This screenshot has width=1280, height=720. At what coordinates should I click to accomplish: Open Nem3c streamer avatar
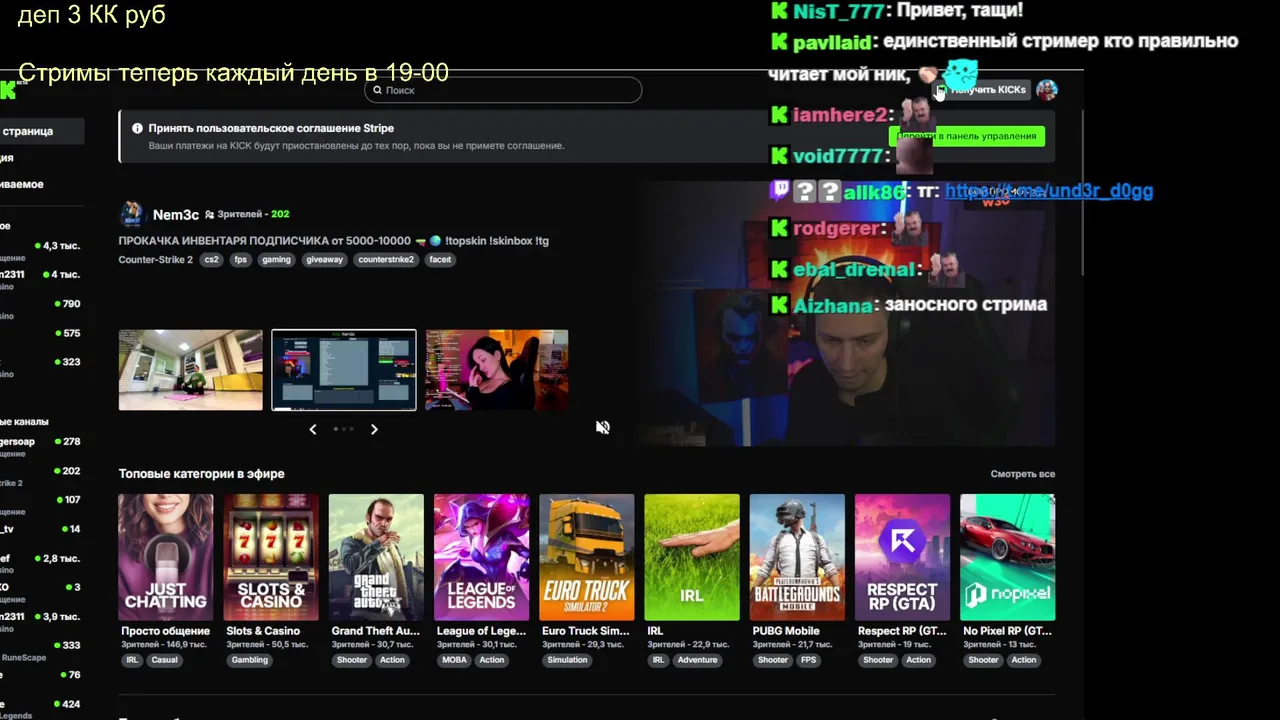pyautogui.click(x=132, y=214)
